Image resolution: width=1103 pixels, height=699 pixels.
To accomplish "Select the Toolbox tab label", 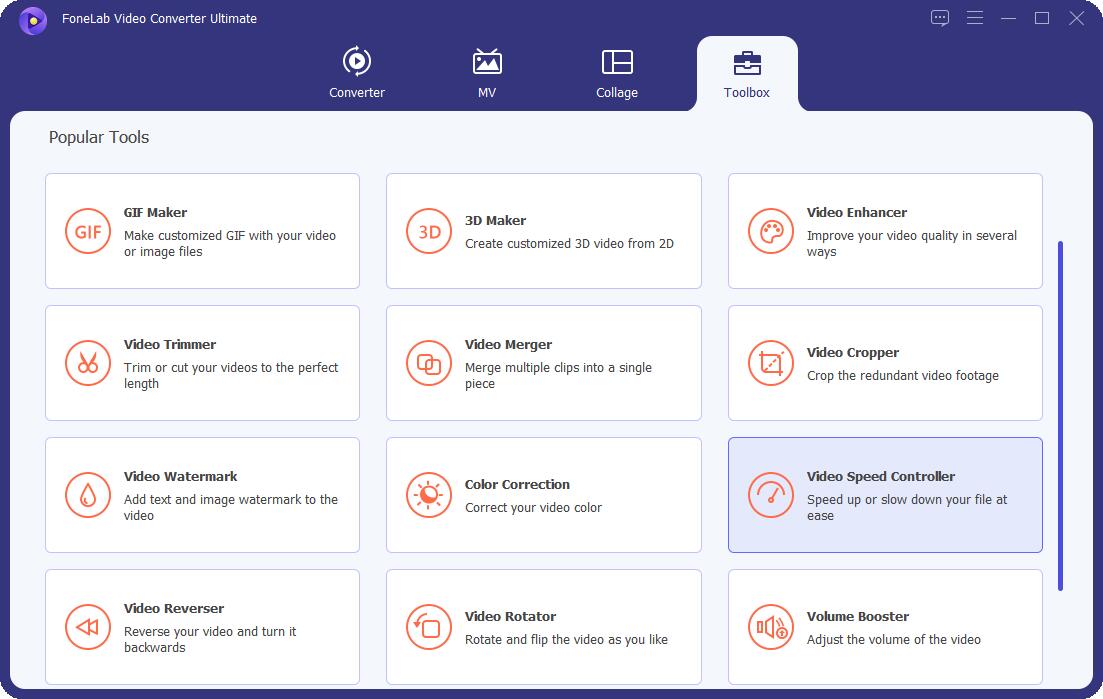I will coord(747,92).
